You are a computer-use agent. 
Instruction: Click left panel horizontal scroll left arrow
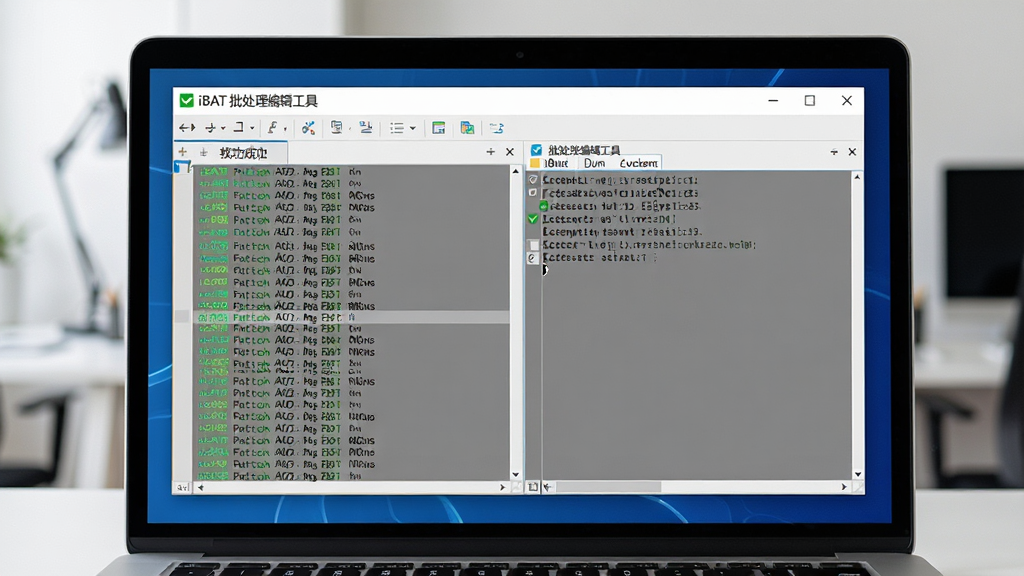coord(200,487)
